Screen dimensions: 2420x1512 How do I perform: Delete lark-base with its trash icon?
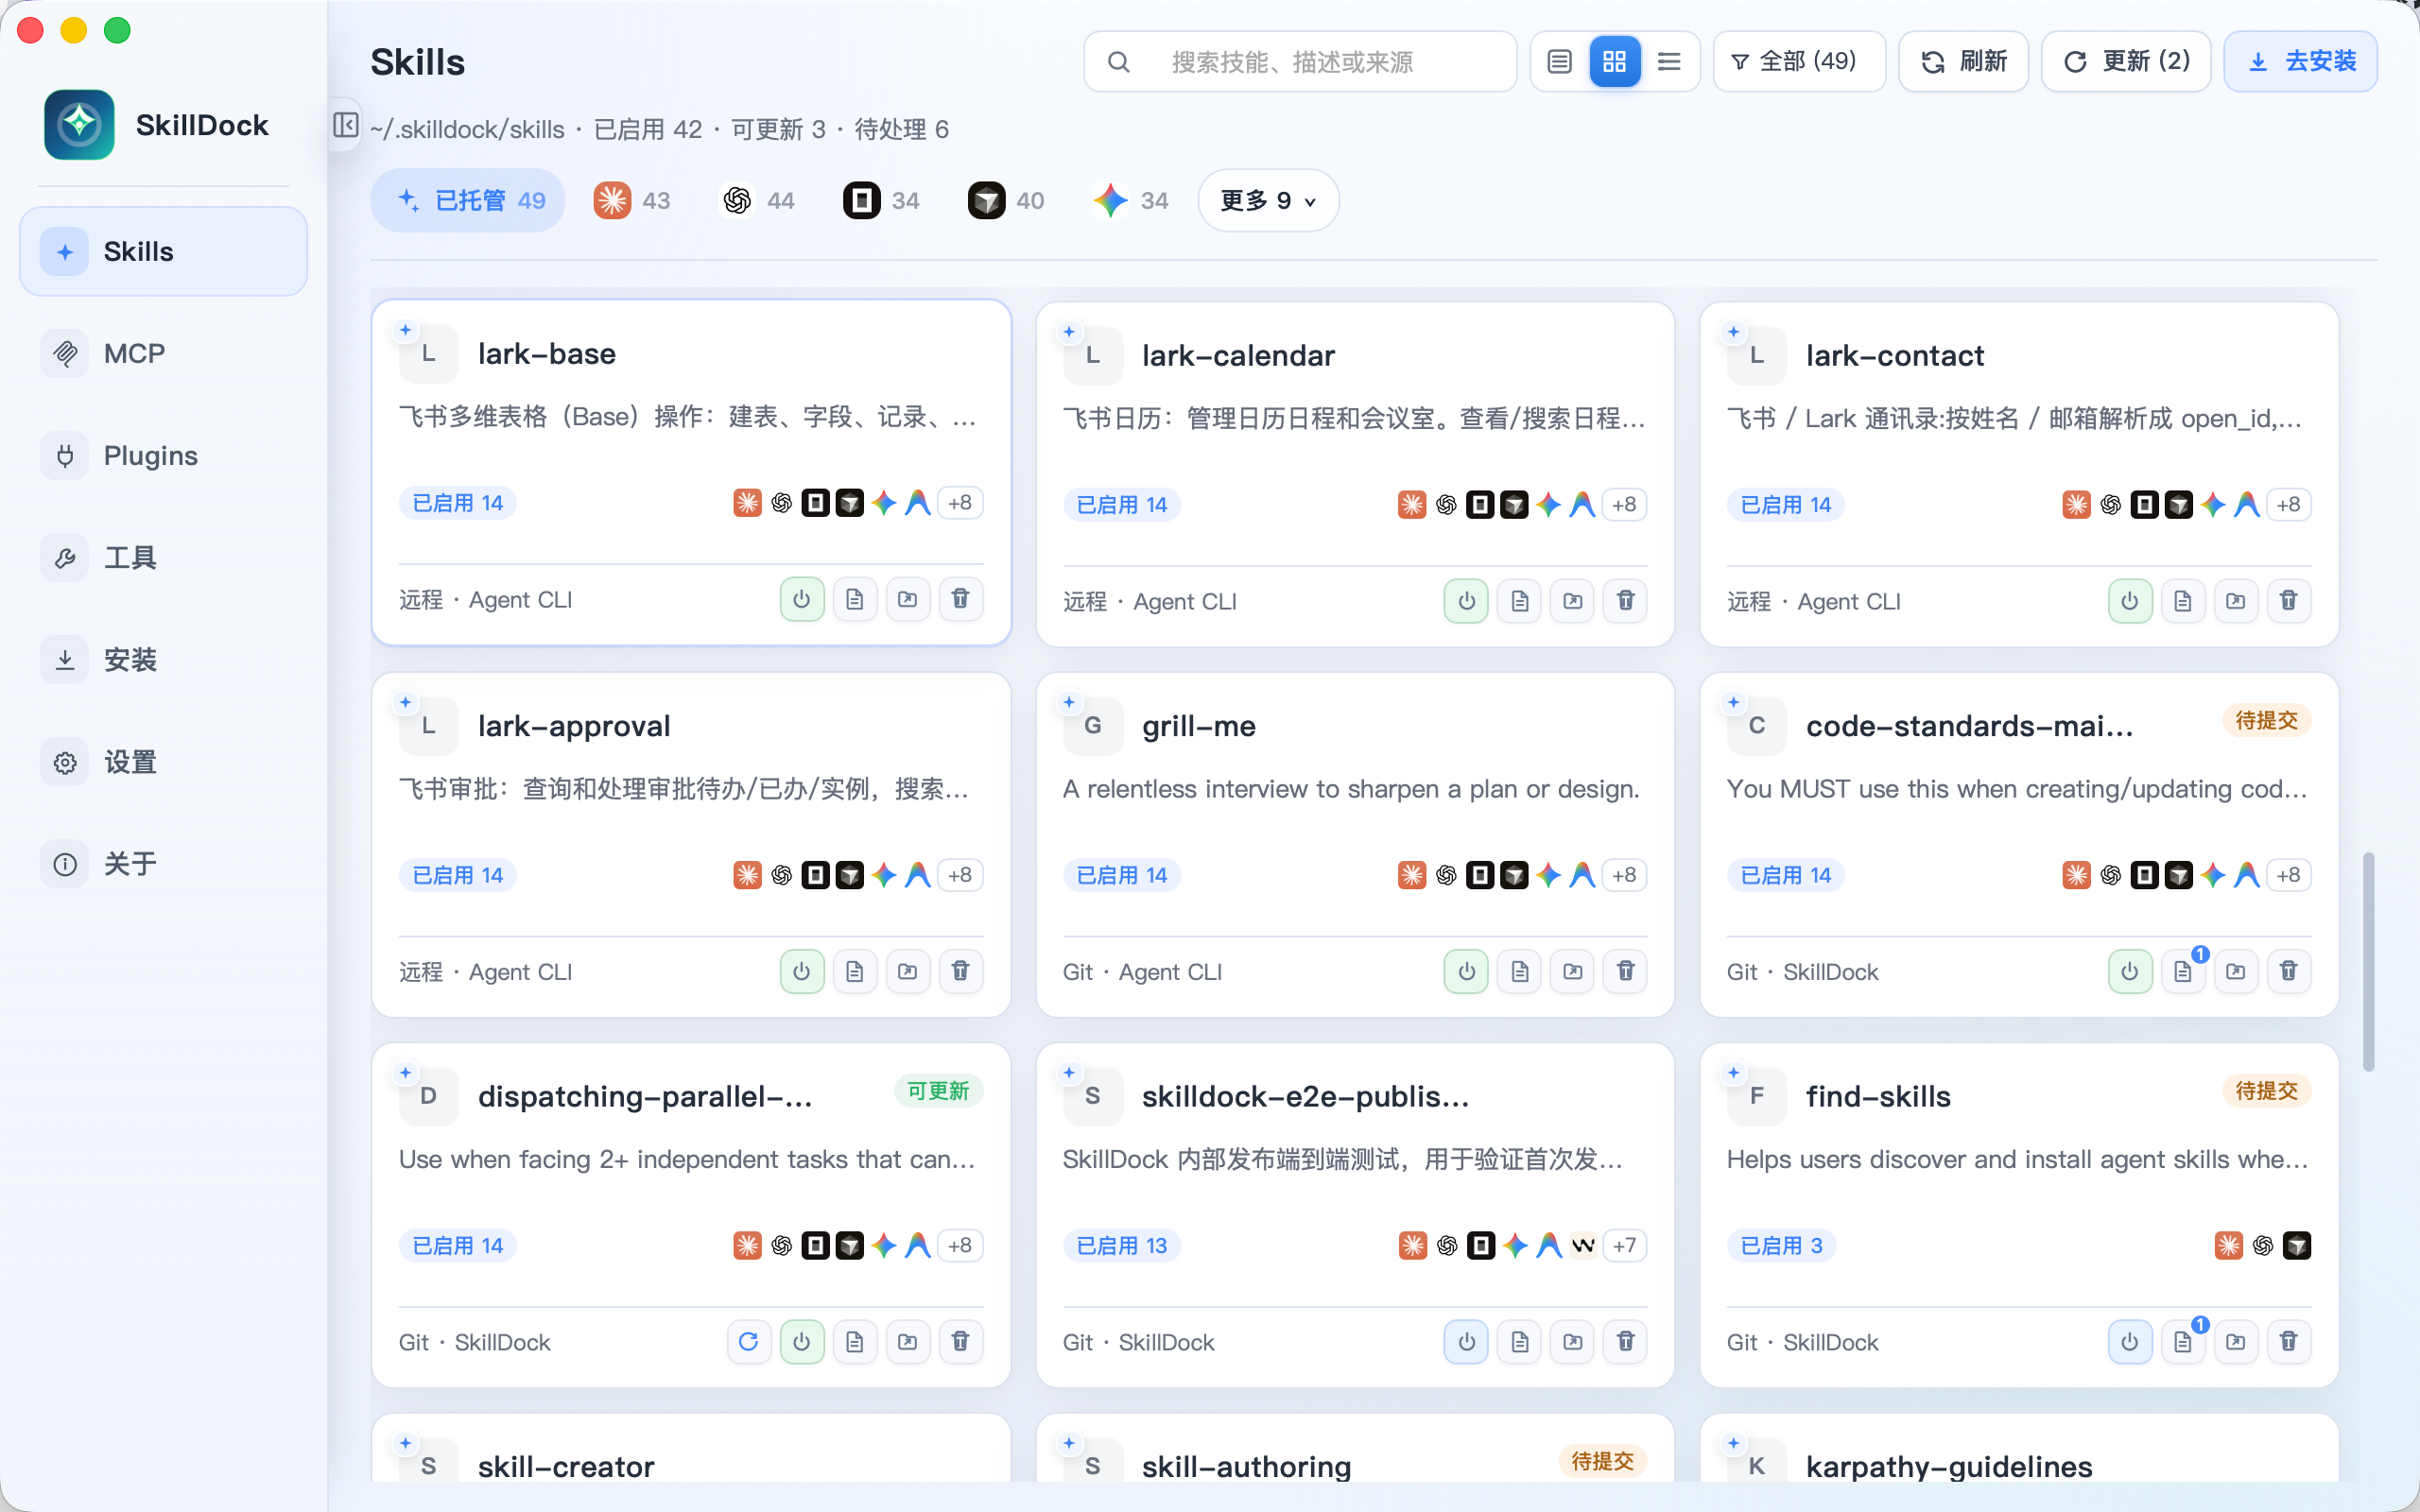coord(960,599)
